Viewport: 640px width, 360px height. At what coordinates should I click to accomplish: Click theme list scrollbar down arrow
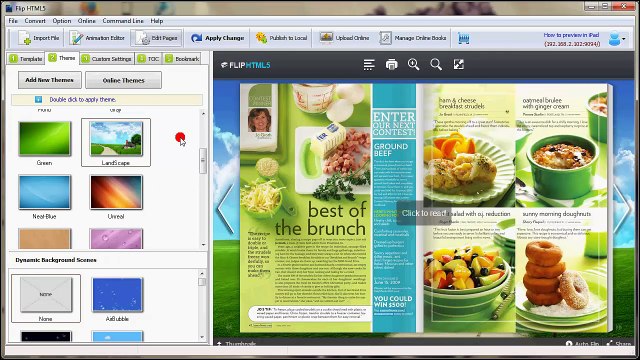pos(203,245)
